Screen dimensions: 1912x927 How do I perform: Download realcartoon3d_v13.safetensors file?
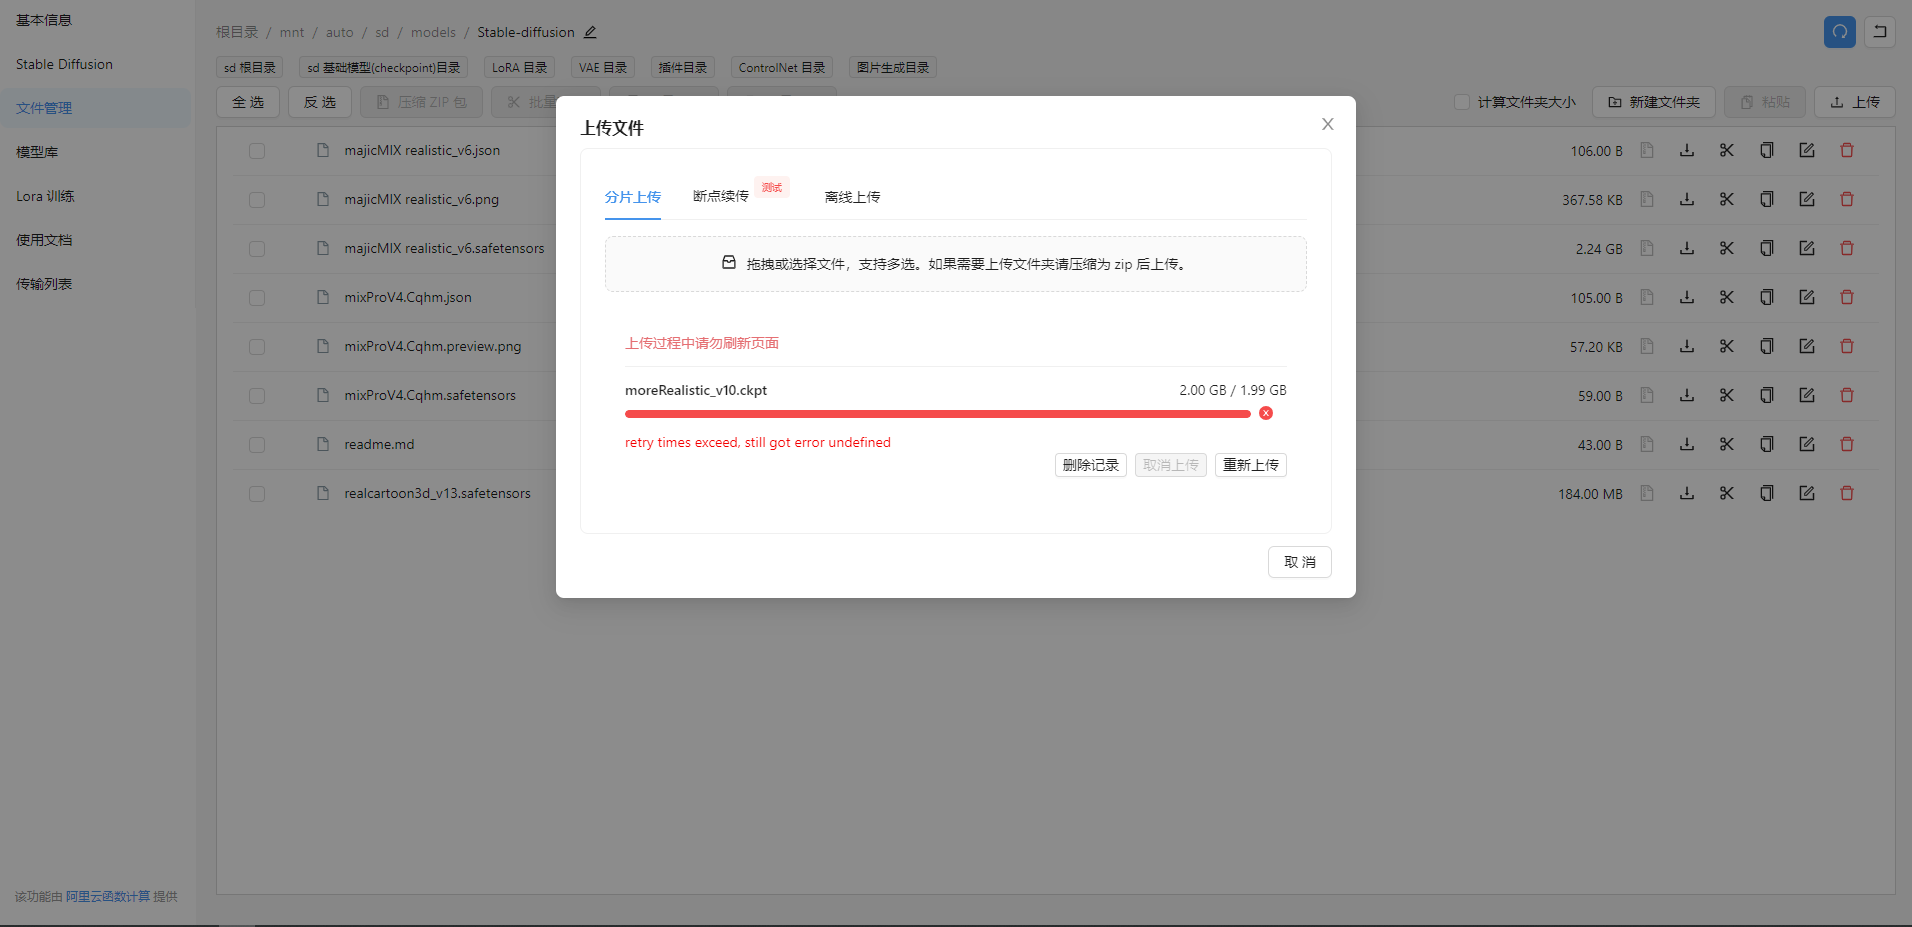click(1687, 494)
